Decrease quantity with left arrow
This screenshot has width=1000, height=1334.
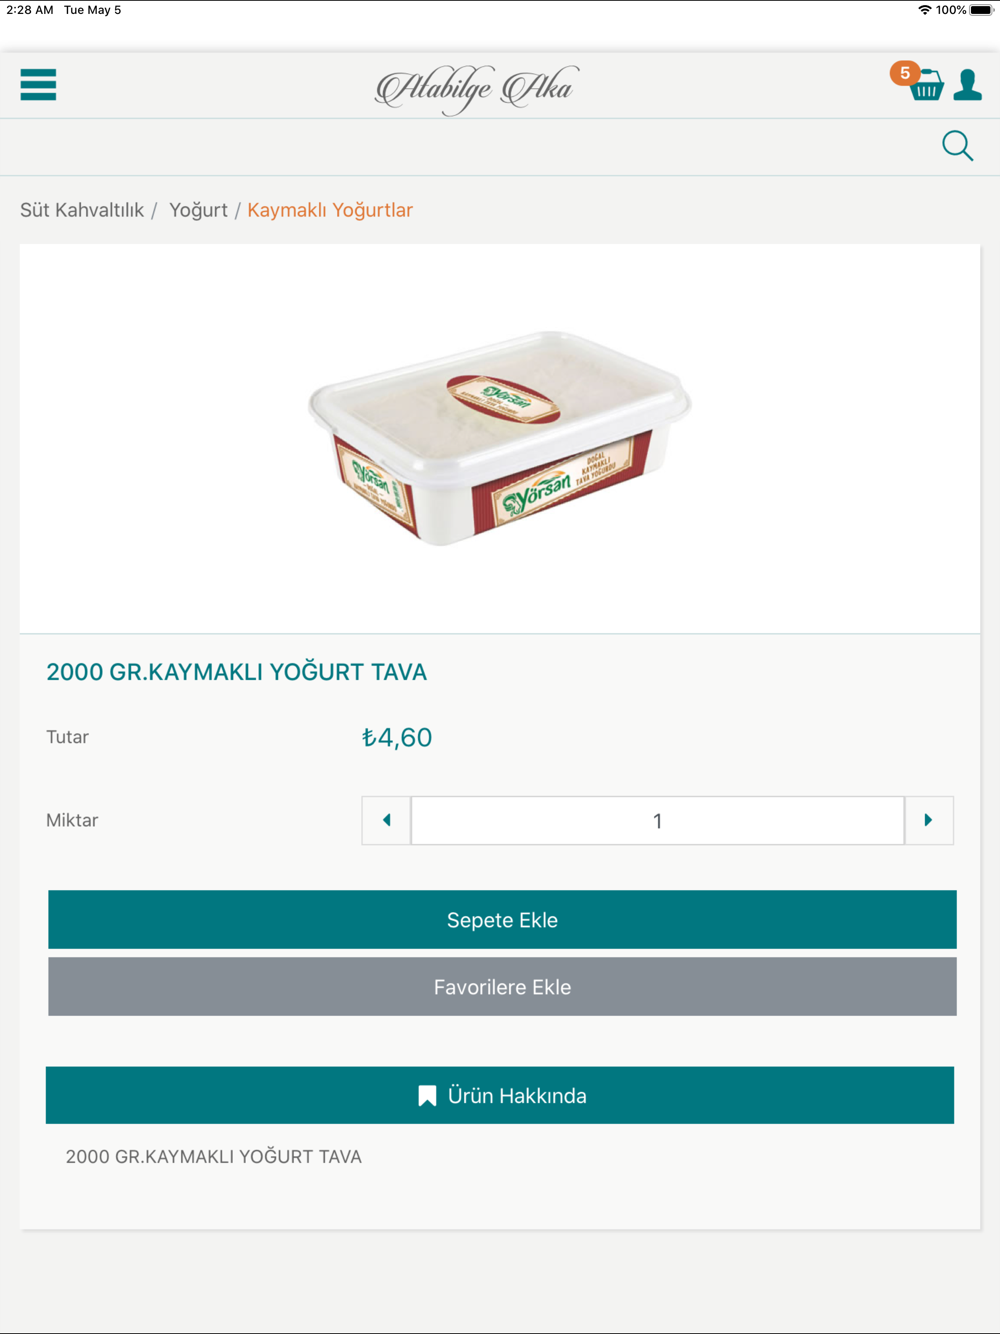(386, 820)
